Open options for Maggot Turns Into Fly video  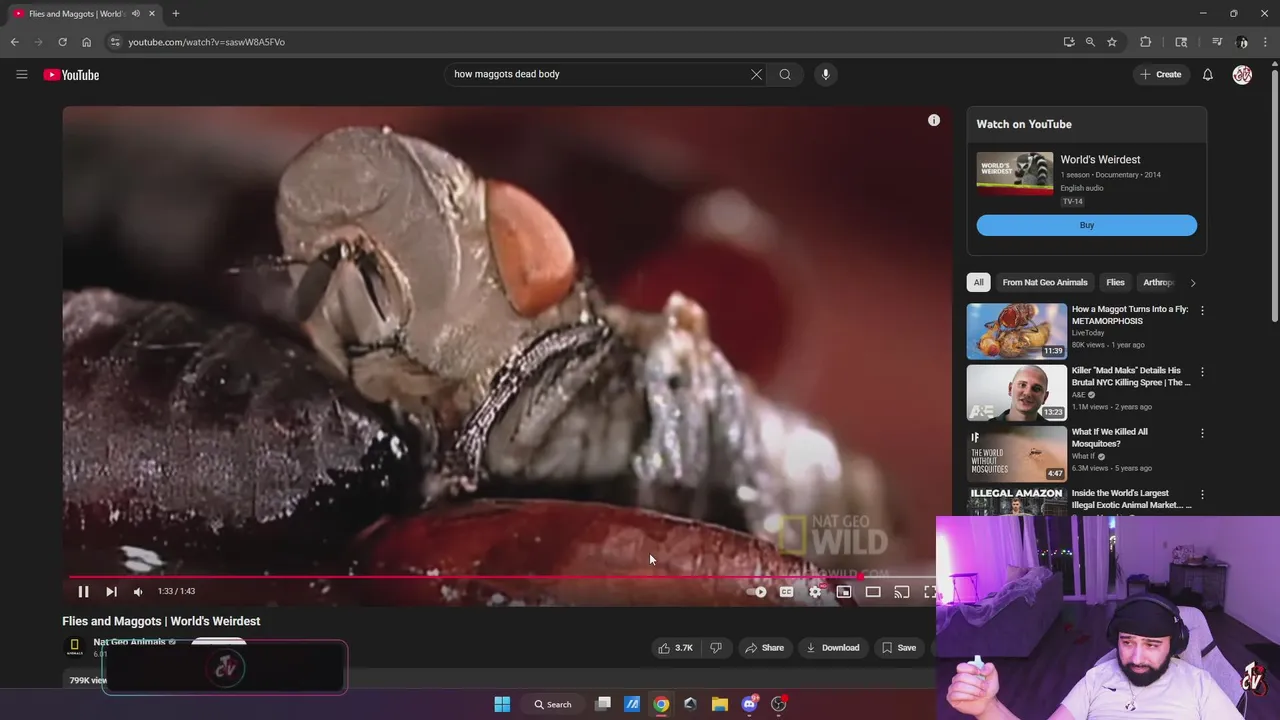[1202, 310]
